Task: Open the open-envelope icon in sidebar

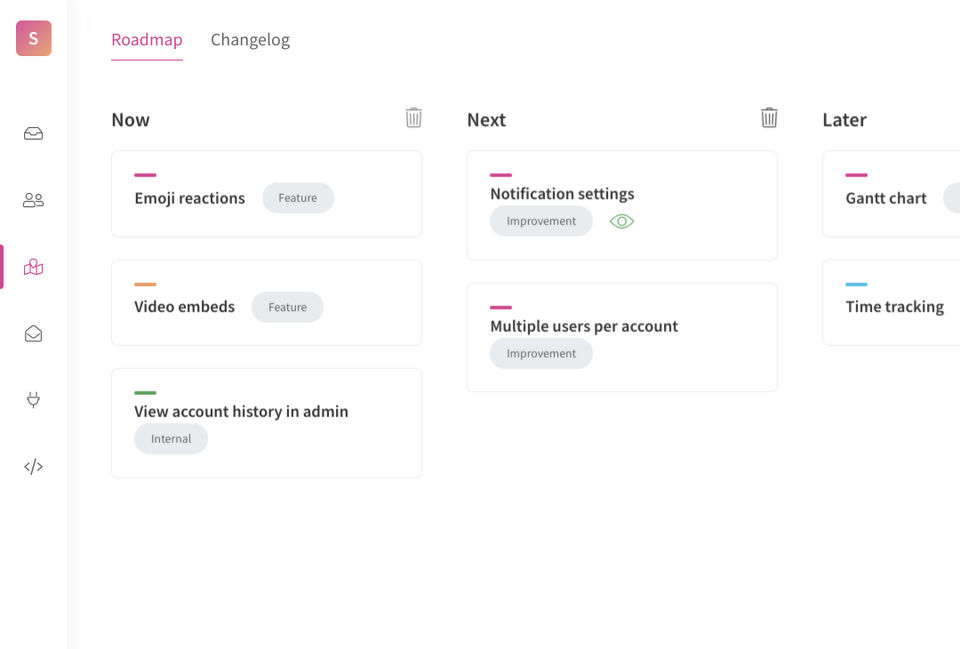Action: click(33, 334)
